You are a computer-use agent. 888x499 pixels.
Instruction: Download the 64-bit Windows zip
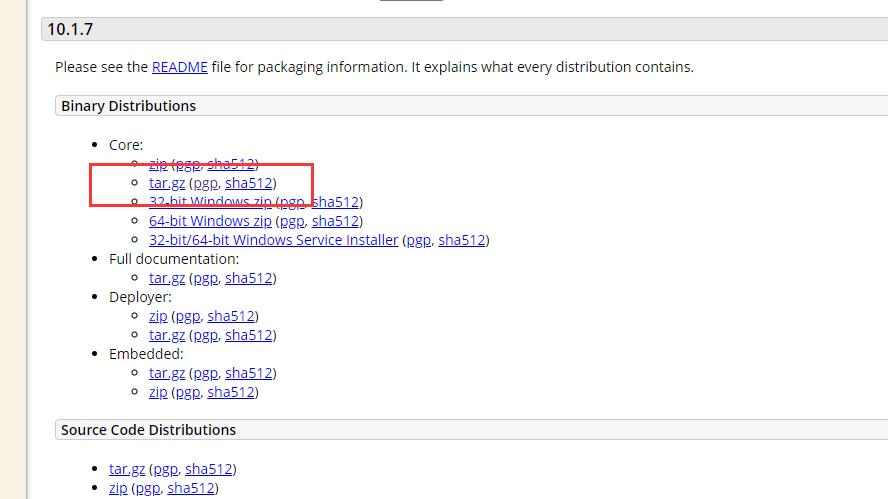[209, 221]
